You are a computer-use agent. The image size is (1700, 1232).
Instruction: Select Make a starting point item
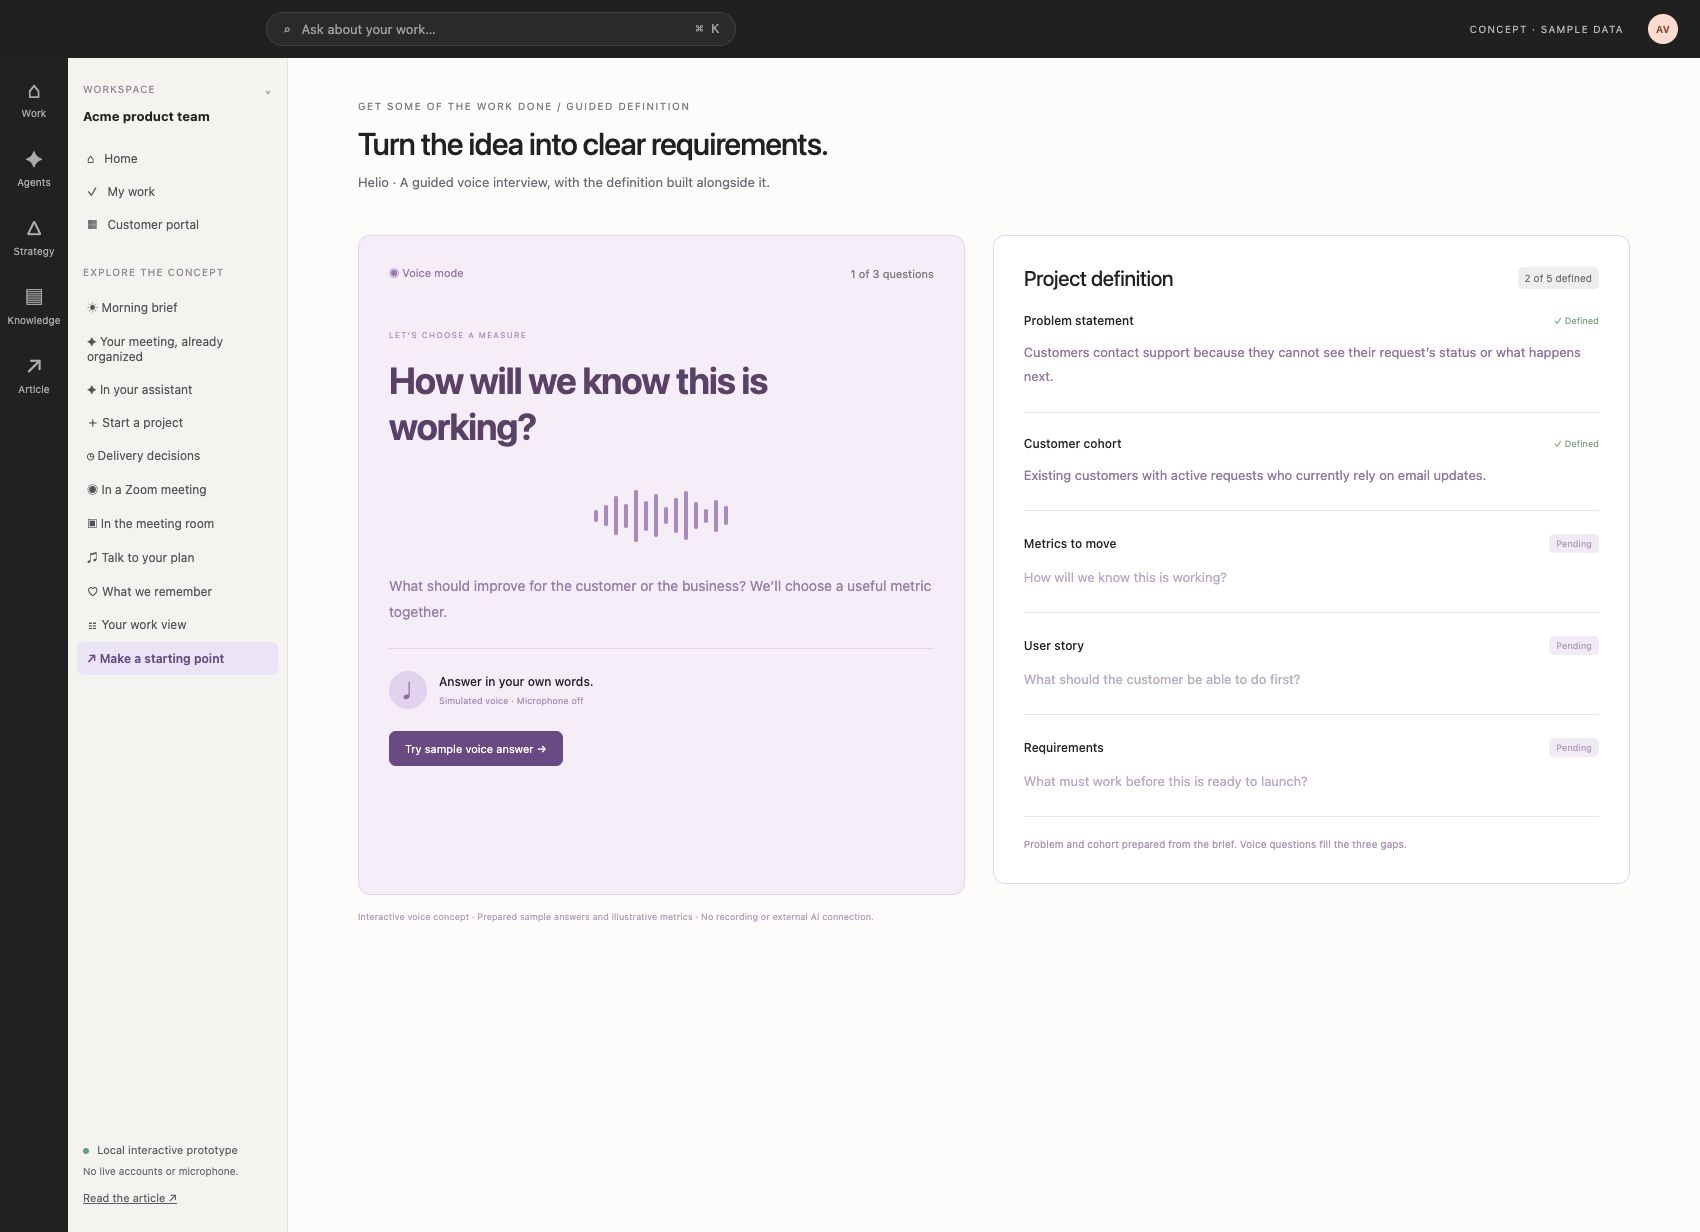[x=177, y=659]
